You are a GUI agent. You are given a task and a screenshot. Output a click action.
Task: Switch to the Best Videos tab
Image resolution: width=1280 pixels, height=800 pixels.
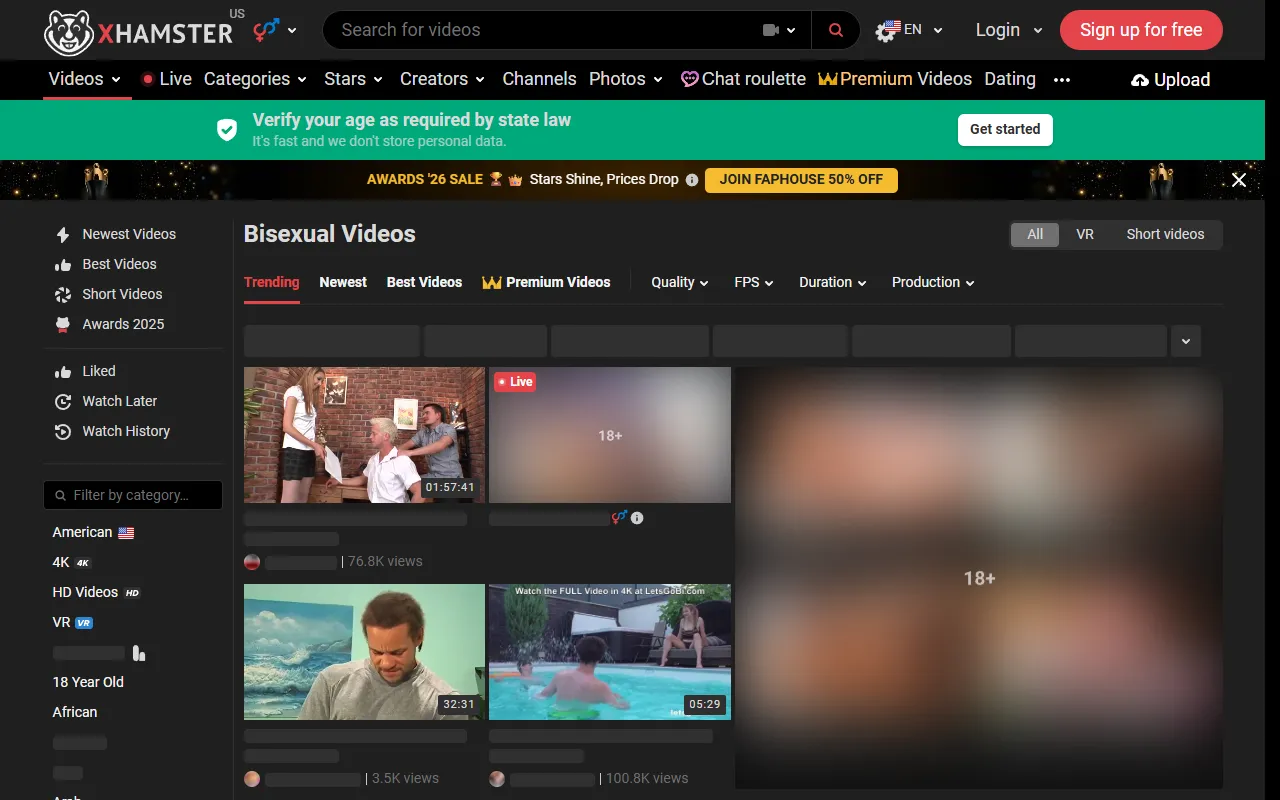[x=424, y=282]
